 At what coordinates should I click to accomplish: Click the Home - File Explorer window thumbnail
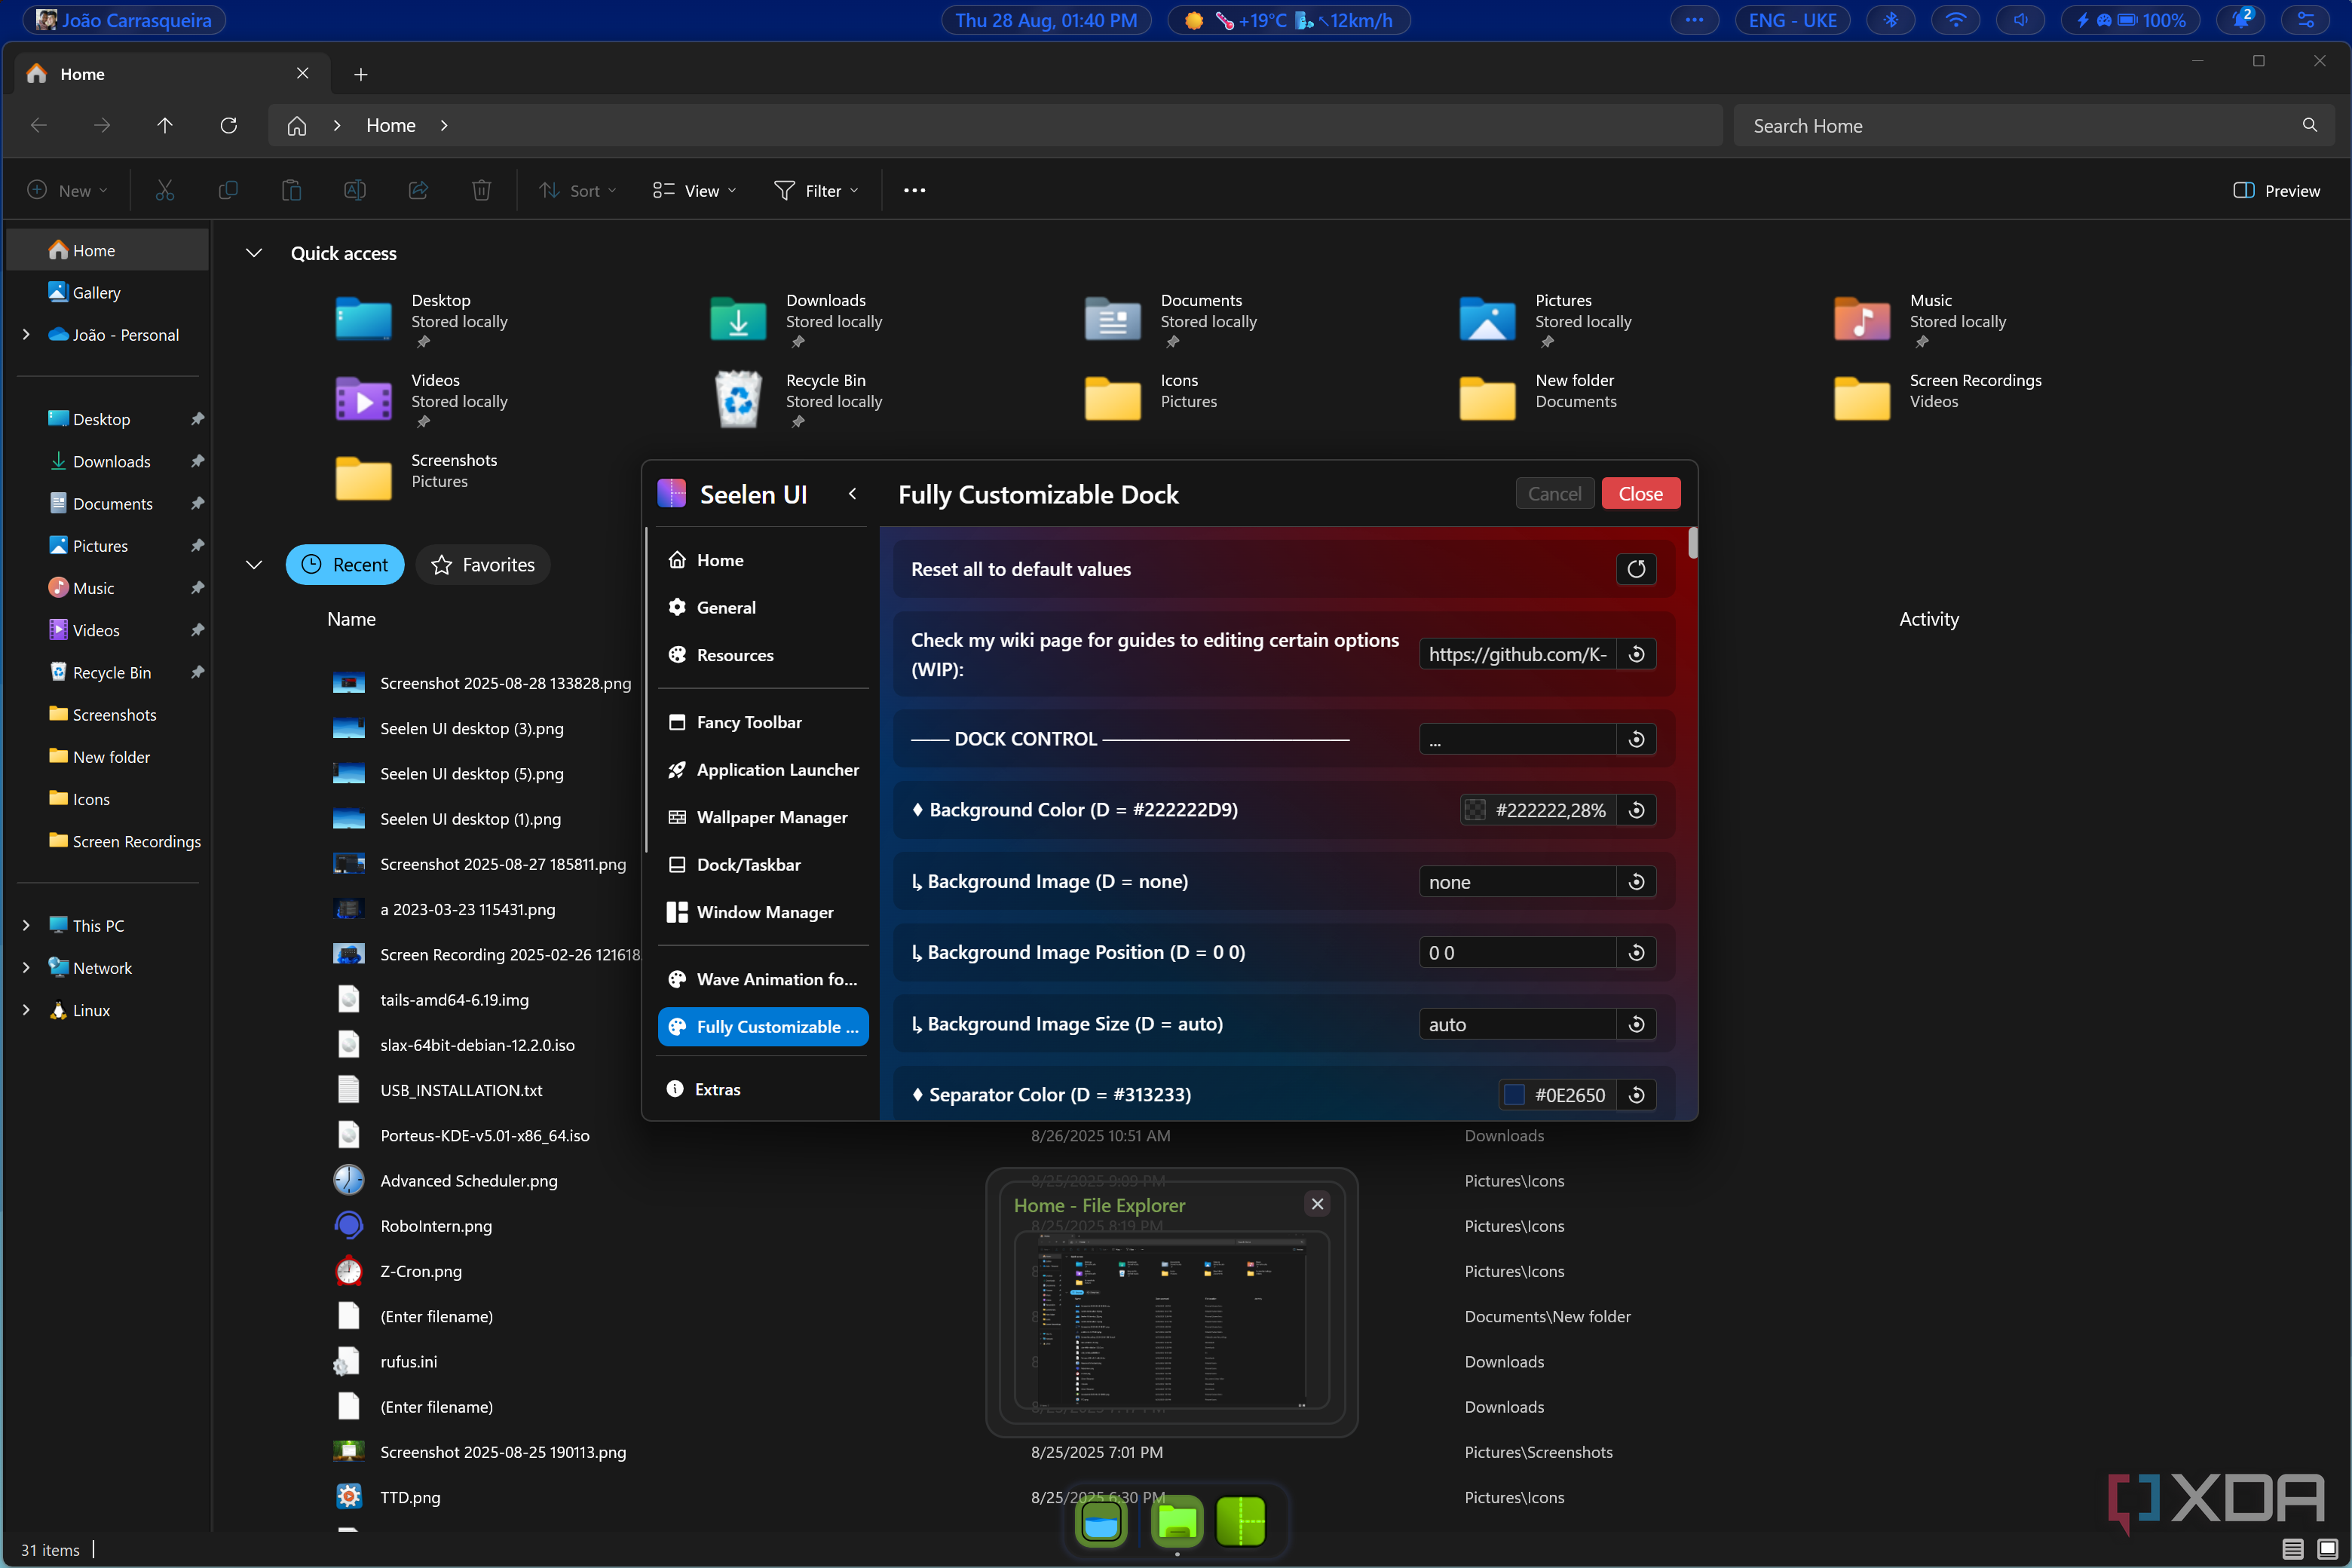pos(1171,1319)
